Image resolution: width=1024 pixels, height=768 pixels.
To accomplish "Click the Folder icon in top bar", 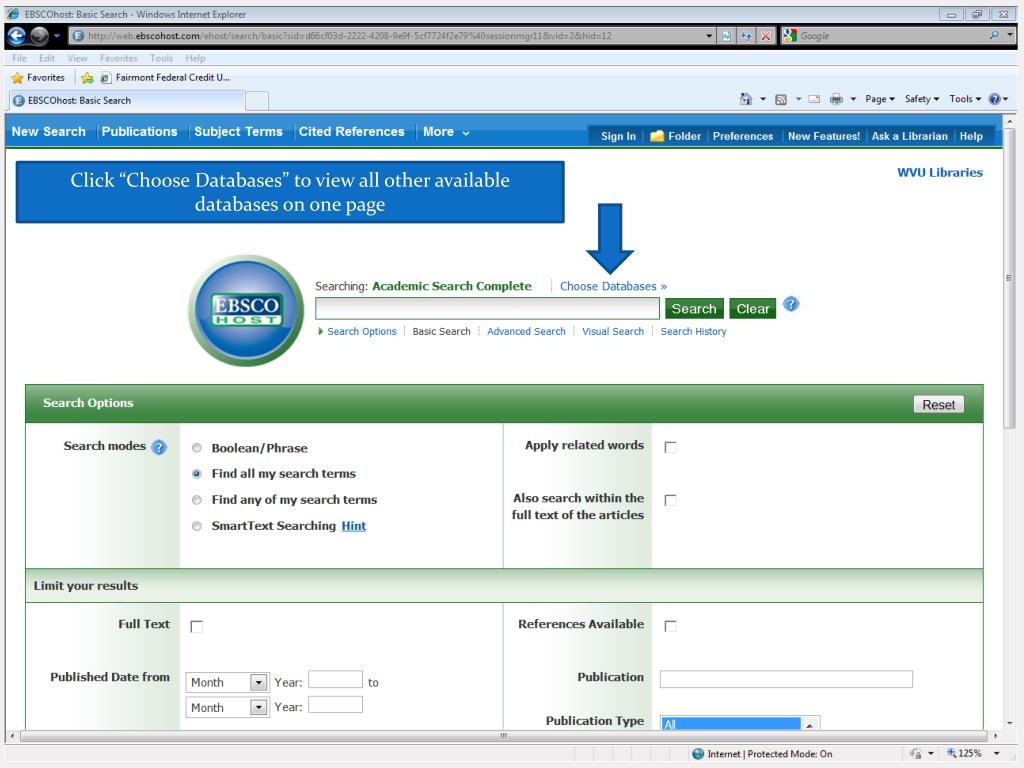I will [657, 136].
